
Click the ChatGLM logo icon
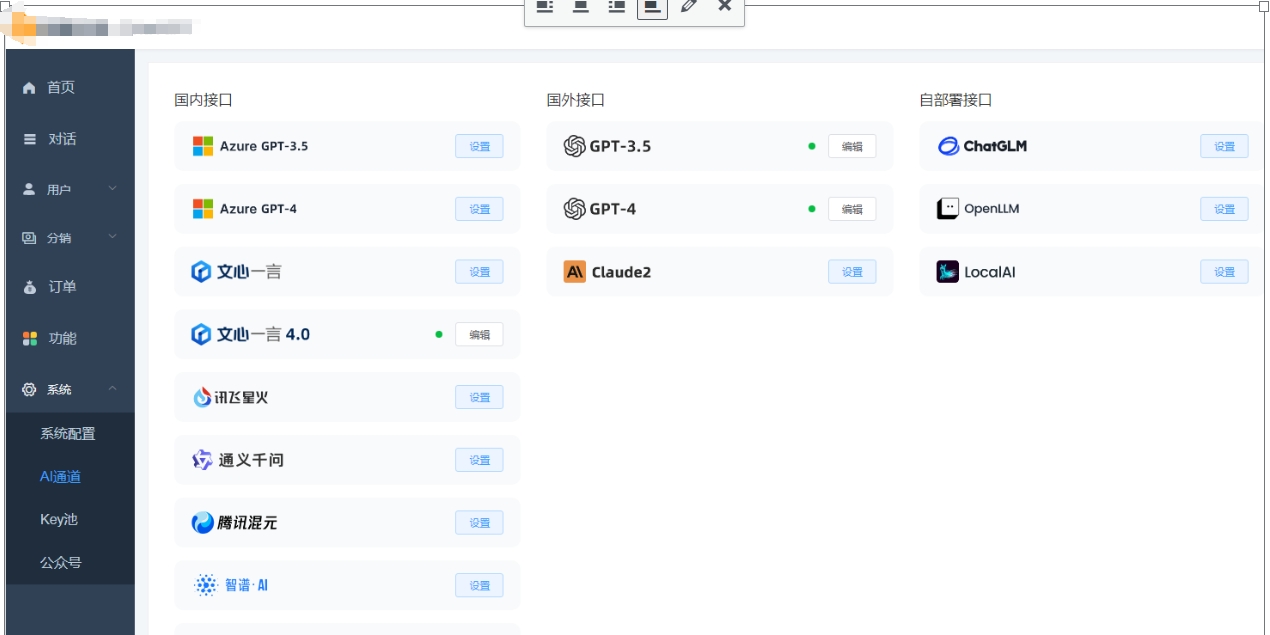(948, 146)
